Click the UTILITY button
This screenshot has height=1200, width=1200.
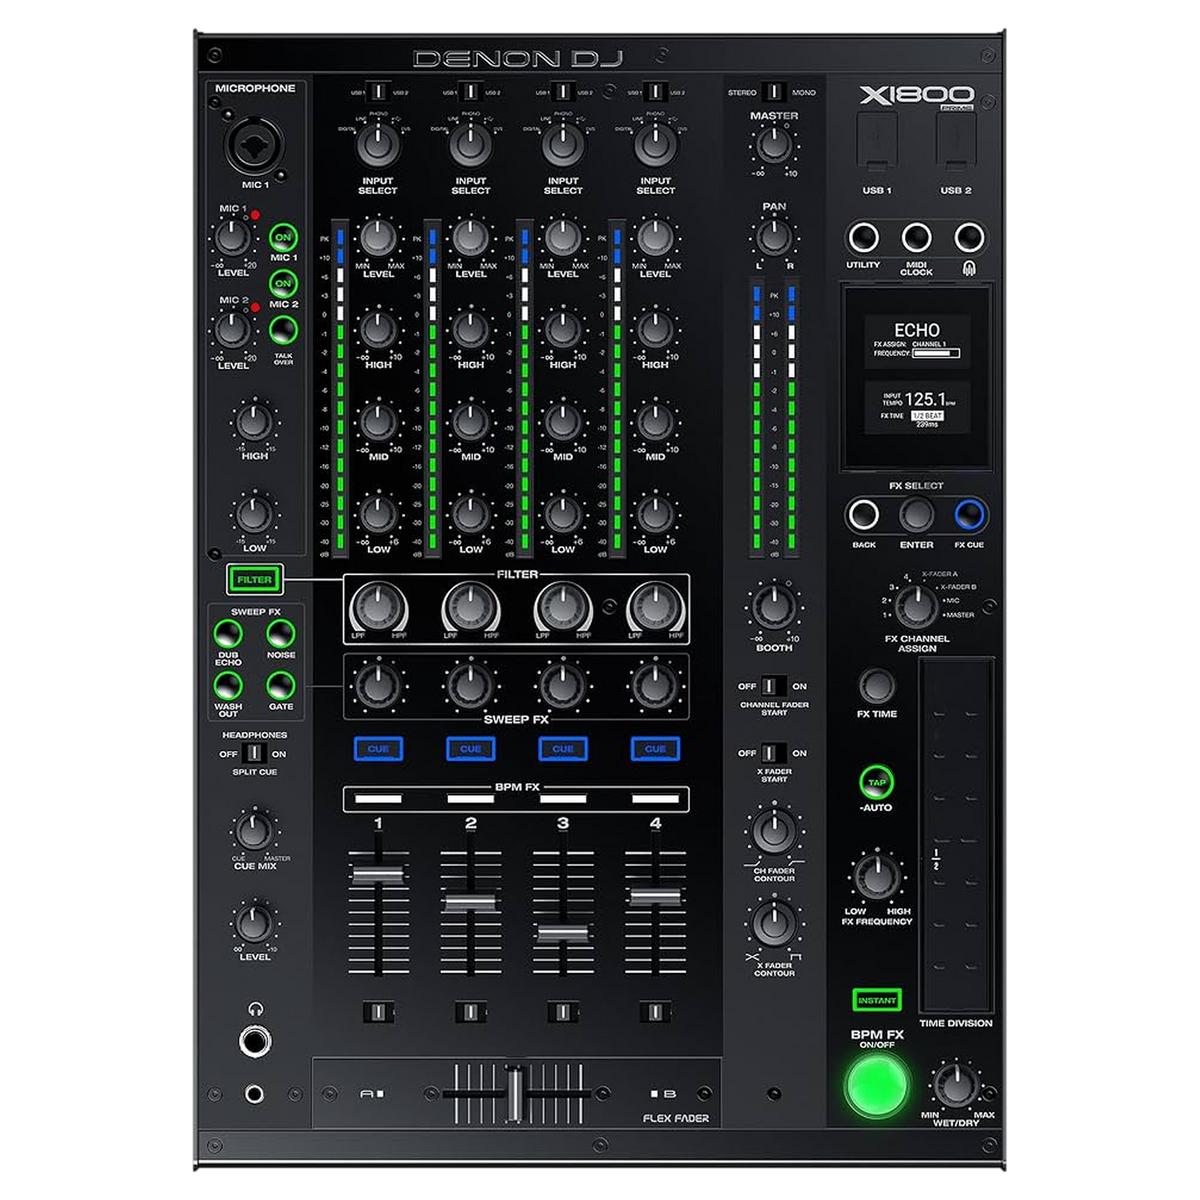click(x=863, y=238)
